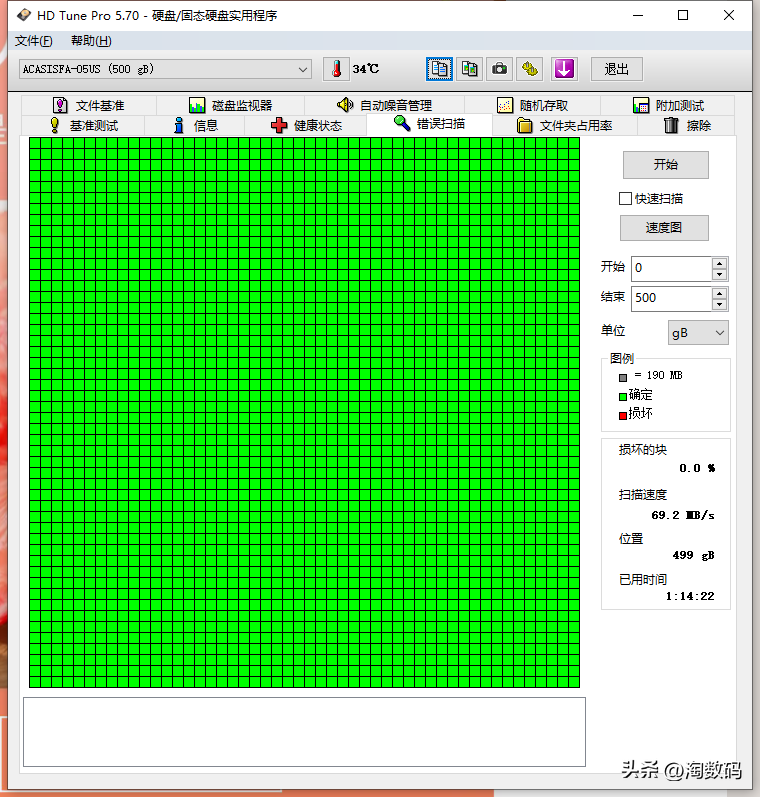Open the 附加测试 tab

click(667, 105)
